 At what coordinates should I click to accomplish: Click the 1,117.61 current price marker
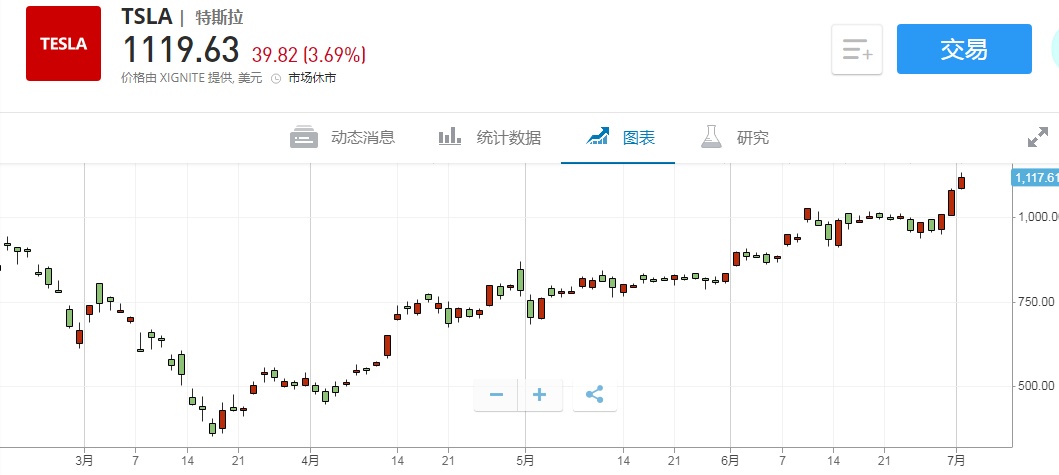click(x=1035, y=177)
